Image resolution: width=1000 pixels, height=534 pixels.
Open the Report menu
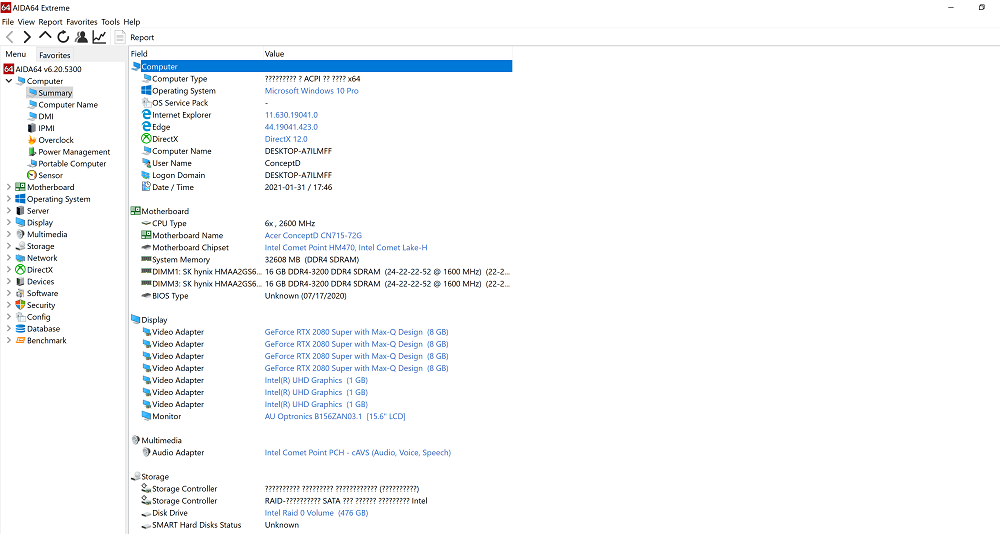50,22
